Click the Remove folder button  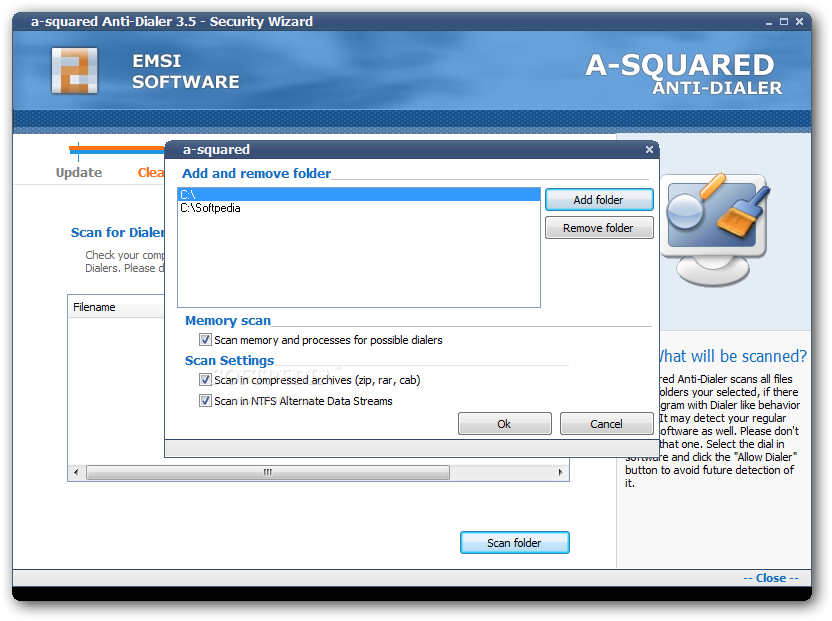click(599, 228)
